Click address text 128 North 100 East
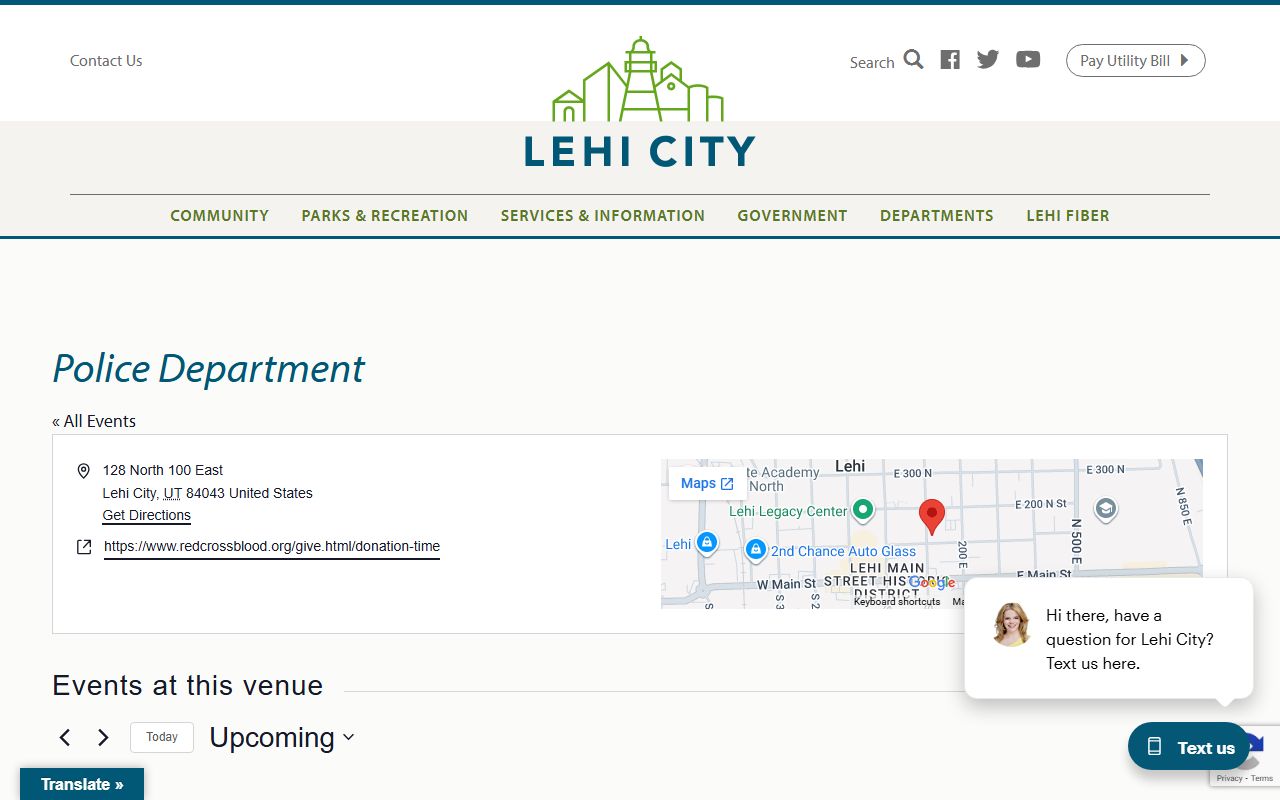This screenshot has height=800, width=1280. 163,470
